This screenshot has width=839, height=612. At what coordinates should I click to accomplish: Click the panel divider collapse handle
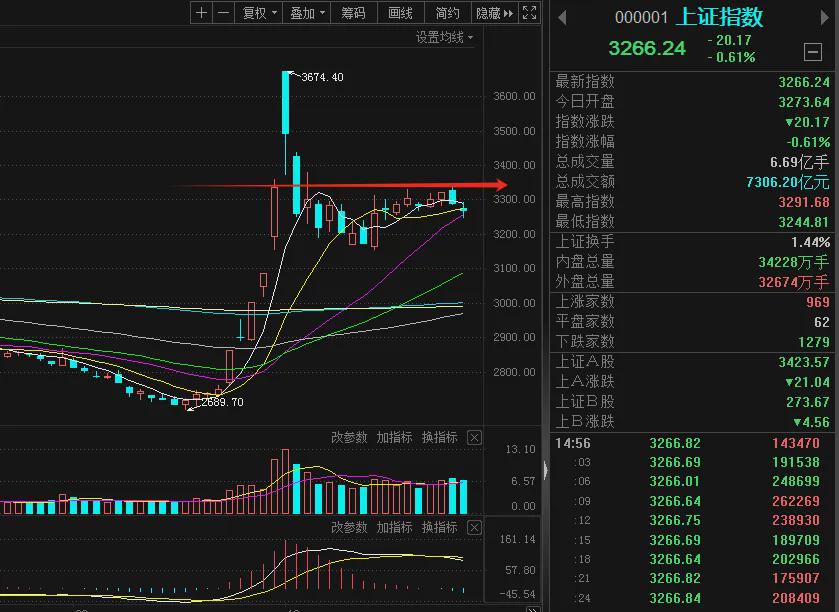pos(545,470)
